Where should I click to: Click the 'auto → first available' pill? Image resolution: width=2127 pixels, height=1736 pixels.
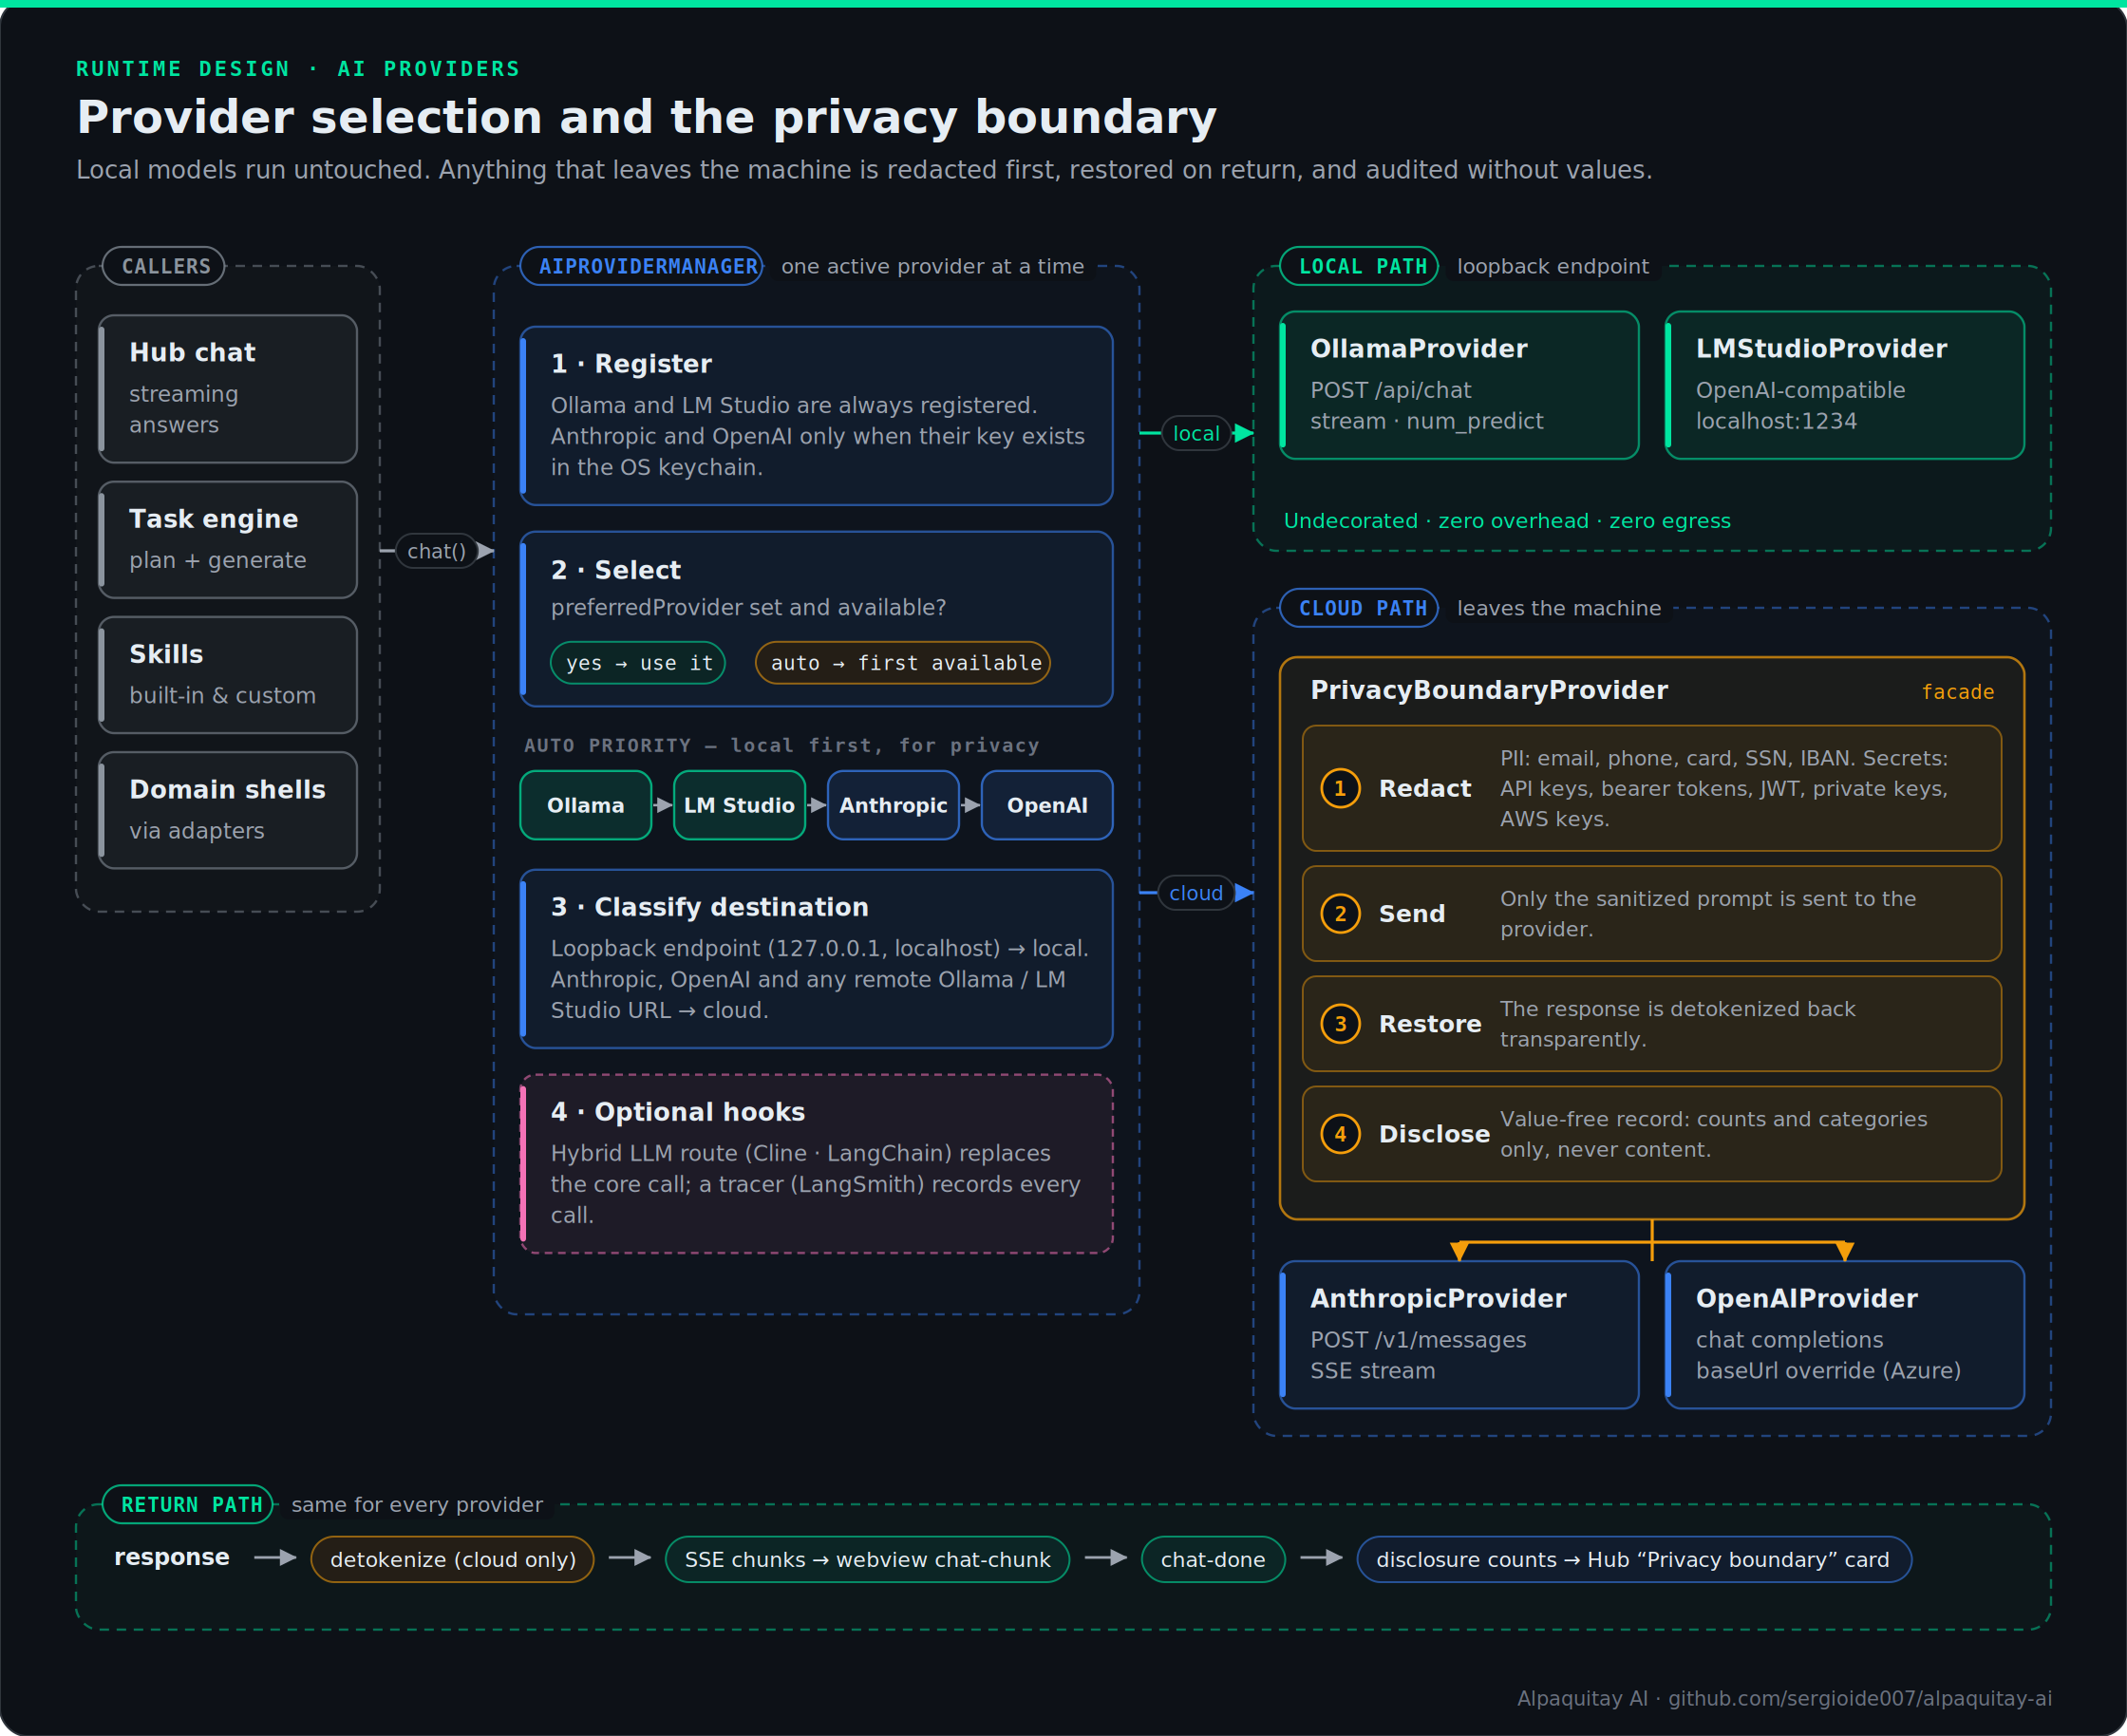pyautogui.click(x=903, y=663)
